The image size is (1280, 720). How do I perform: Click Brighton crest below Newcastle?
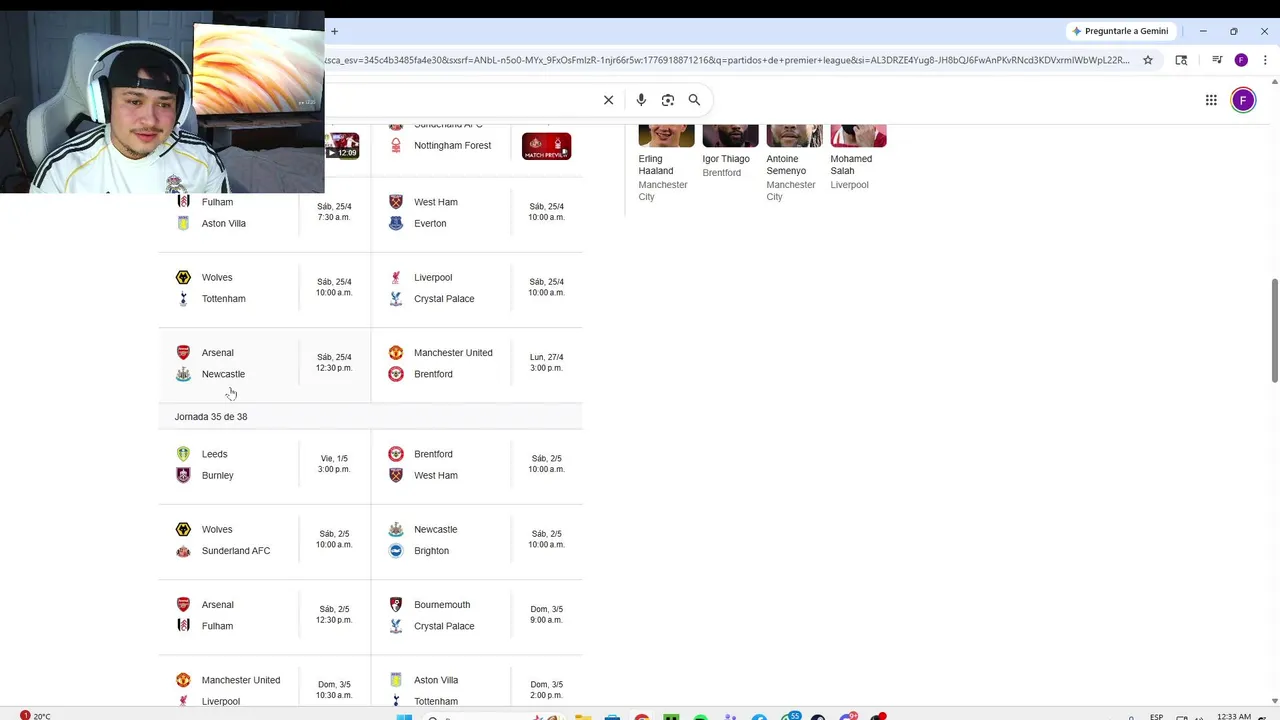[x=396, y=550]
